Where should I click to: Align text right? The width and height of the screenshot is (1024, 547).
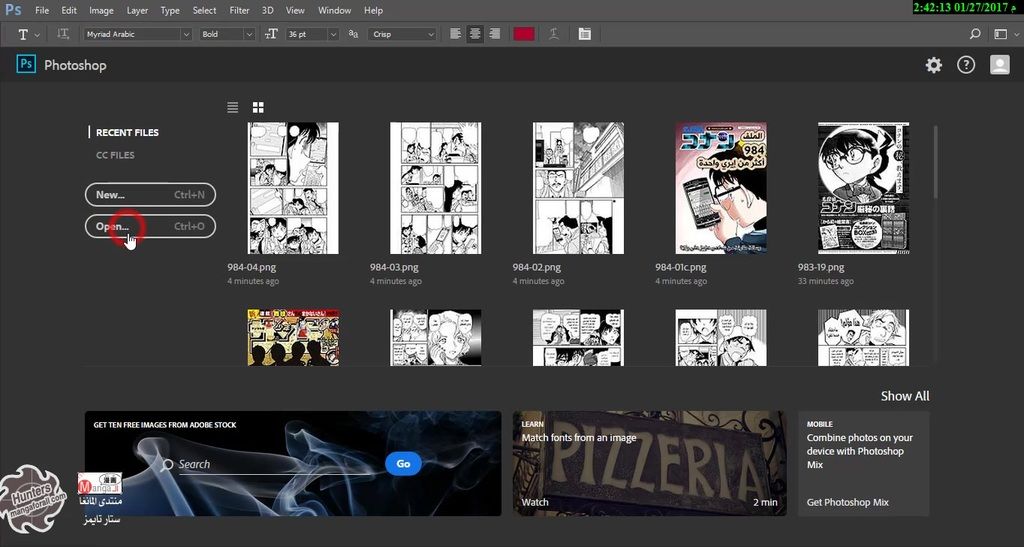pos(495,34)
